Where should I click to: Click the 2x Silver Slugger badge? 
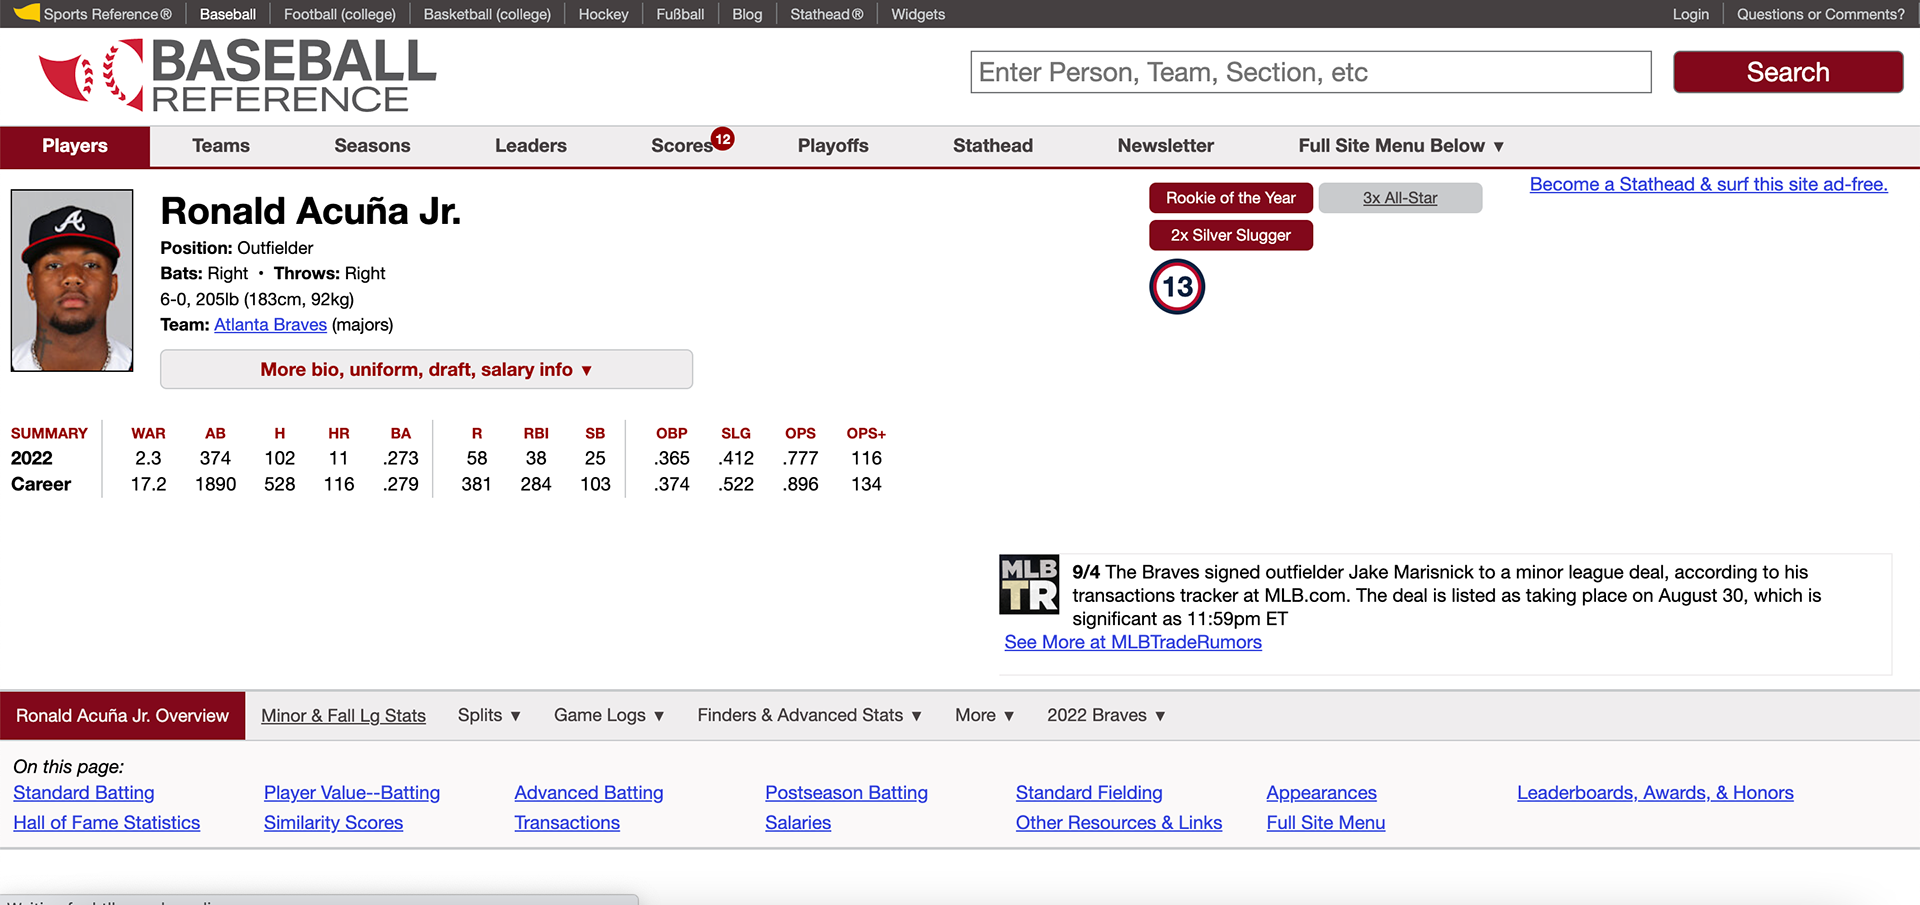coord(1231,235)
